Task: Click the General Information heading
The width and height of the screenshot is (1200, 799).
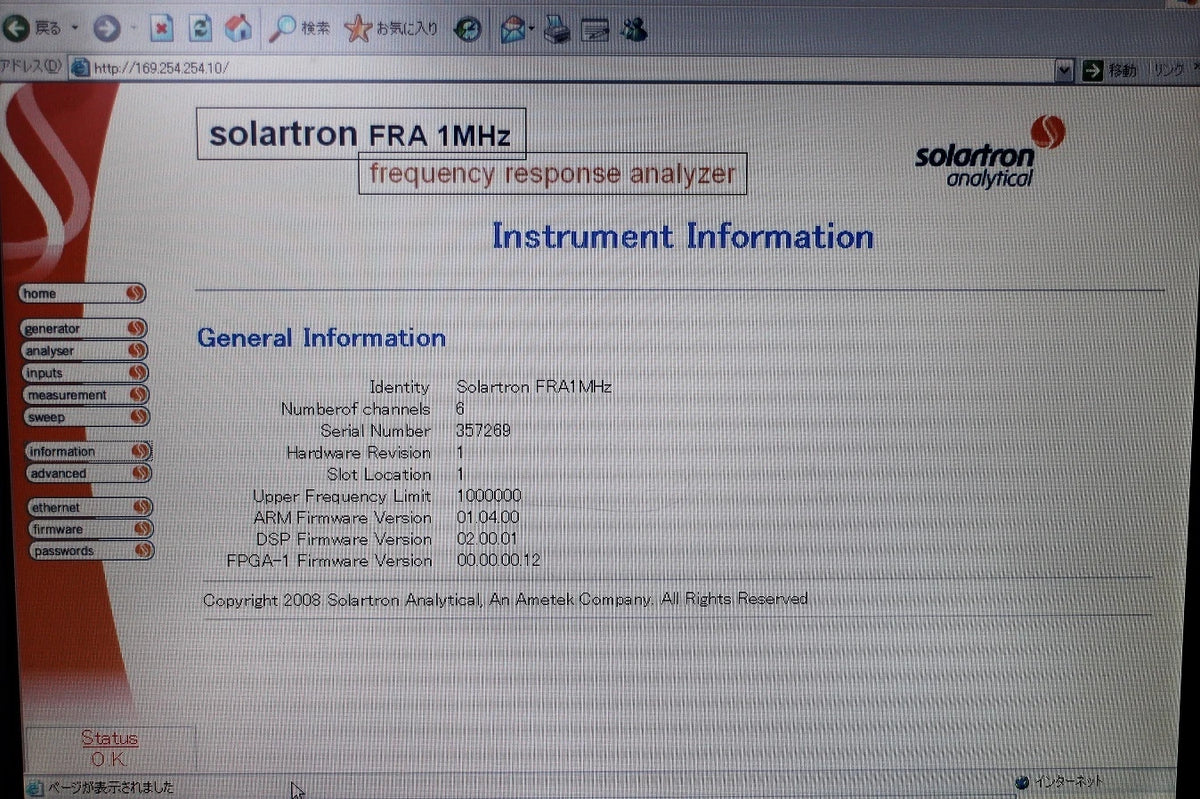Action: click(x=321, y=338)
